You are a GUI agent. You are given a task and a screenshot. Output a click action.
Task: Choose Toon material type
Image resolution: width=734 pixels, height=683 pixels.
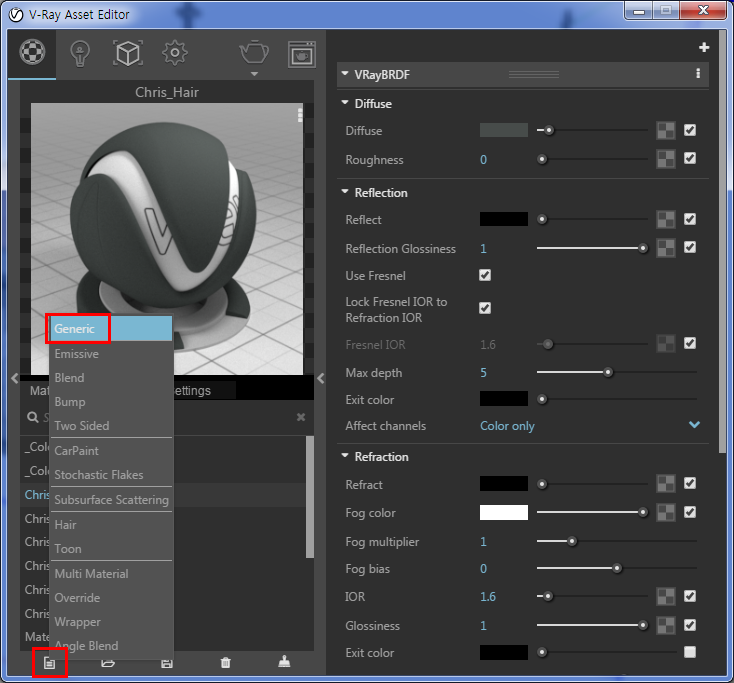coord(111,549)
